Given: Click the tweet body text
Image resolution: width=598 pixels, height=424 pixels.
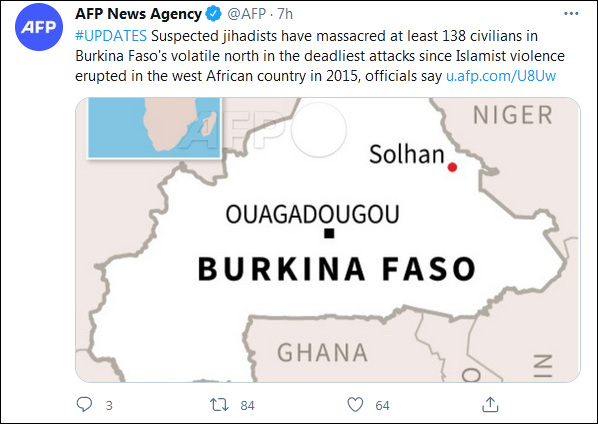Looking at the screenshot, I should click(320, 56).
